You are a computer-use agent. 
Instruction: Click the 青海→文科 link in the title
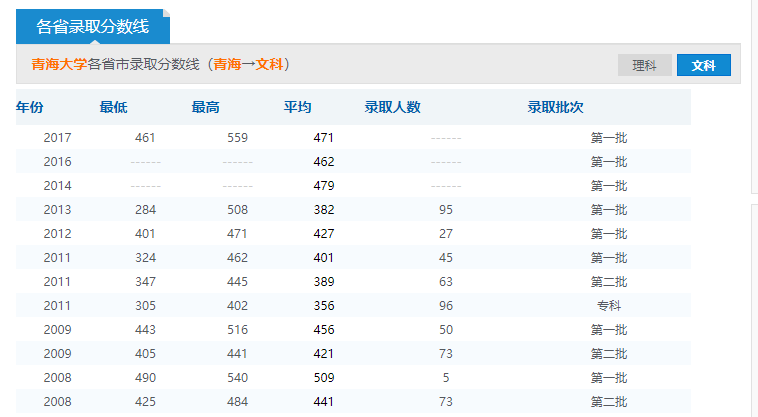[x=248, y=64]
